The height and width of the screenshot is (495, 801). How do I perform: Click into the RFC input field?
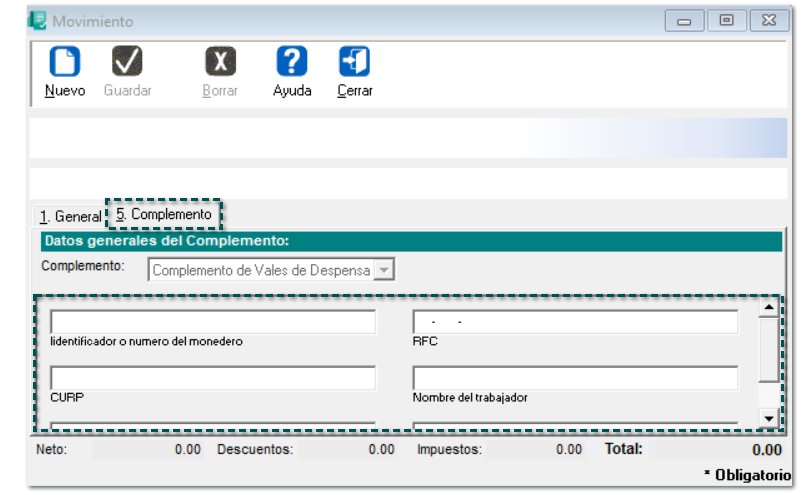click(575, 322)
